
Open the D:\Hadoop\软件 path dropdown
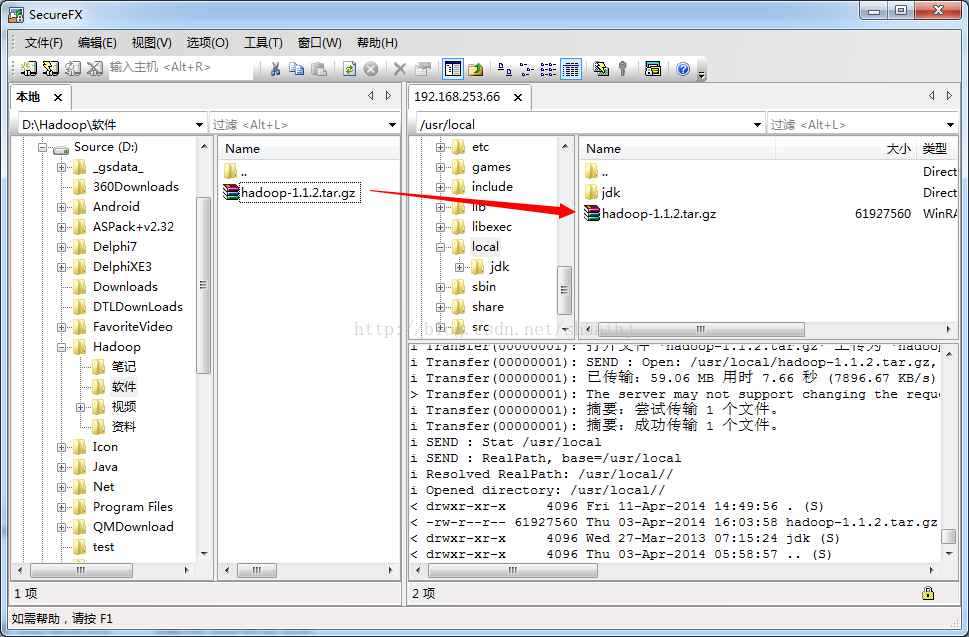click(x=199, y=125)
